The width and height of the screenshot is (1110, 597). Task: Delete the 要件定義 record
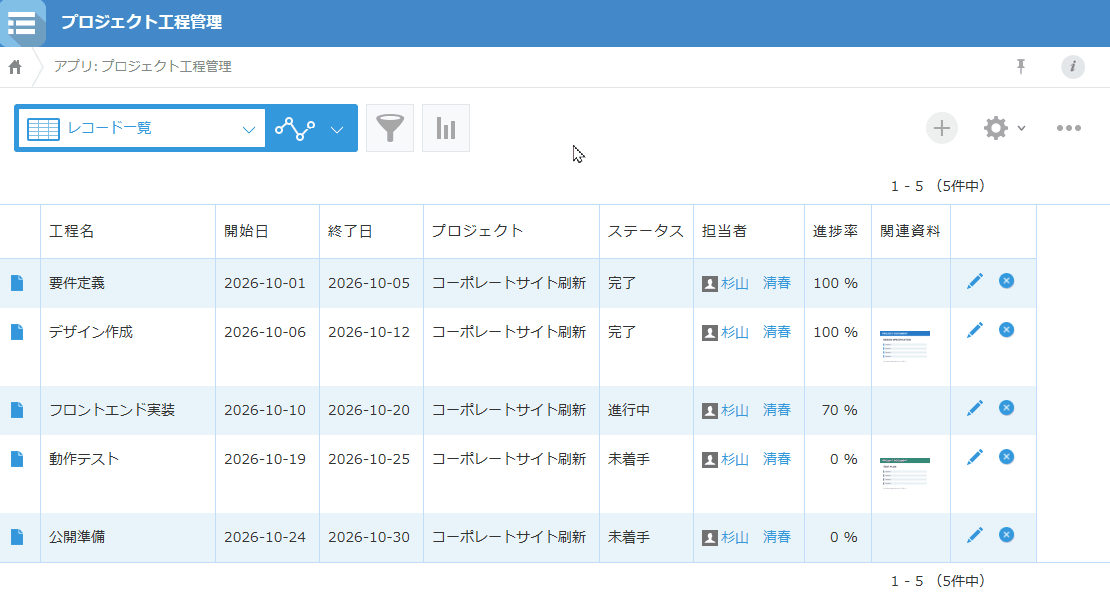(1006, 281)
